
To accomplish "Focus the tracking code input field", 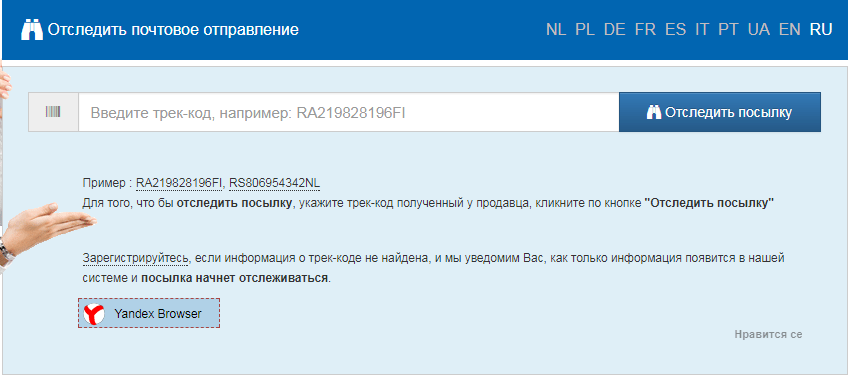I will click(x=348, y=112).
